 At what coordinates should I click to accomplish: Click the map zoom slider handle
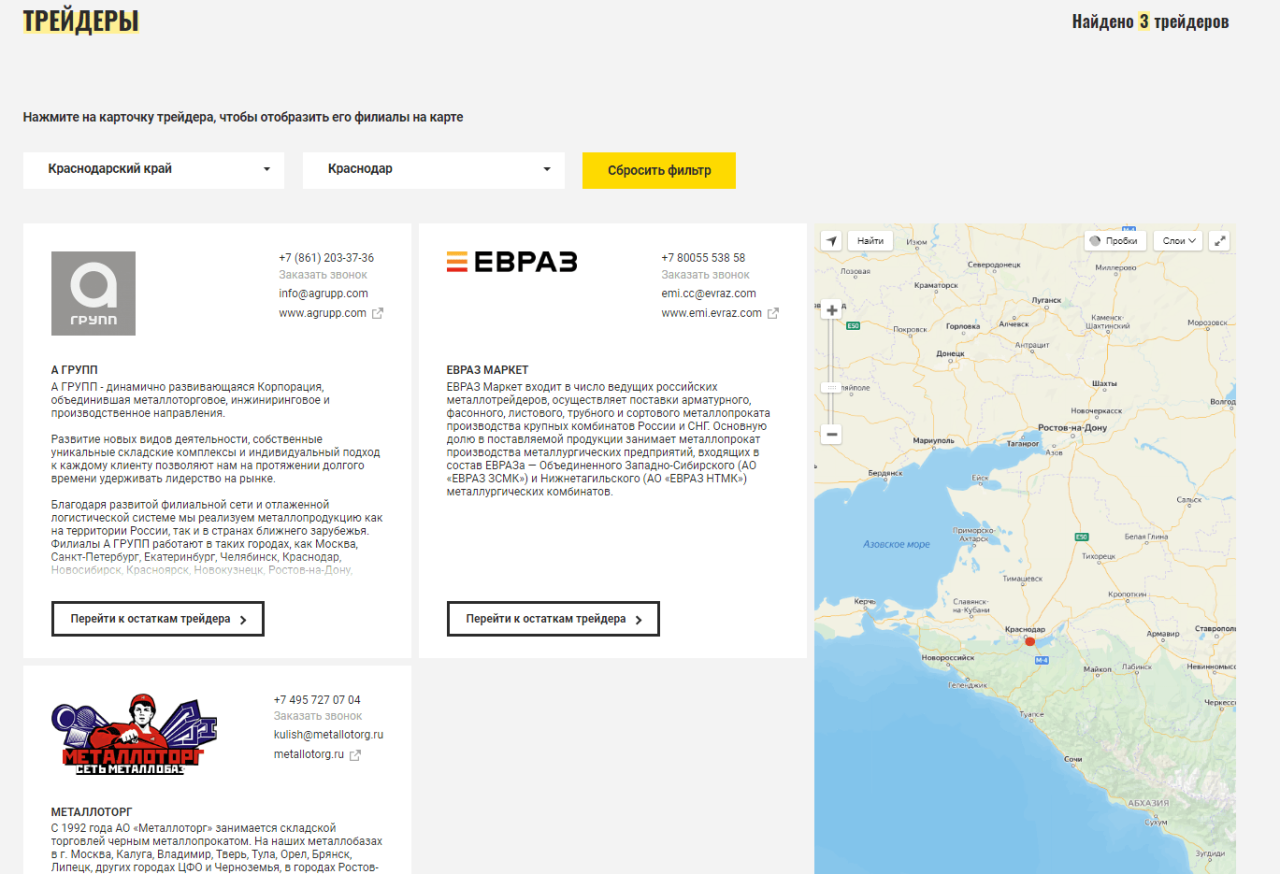(832, 388)
